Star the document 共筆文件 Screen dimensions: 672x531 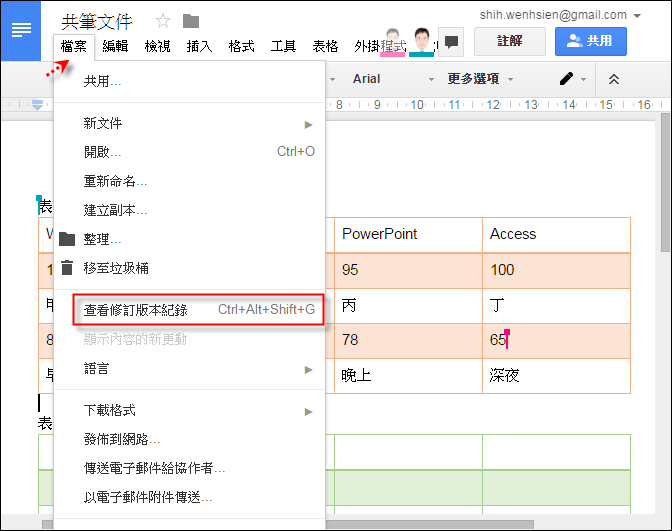coord(163,21)
